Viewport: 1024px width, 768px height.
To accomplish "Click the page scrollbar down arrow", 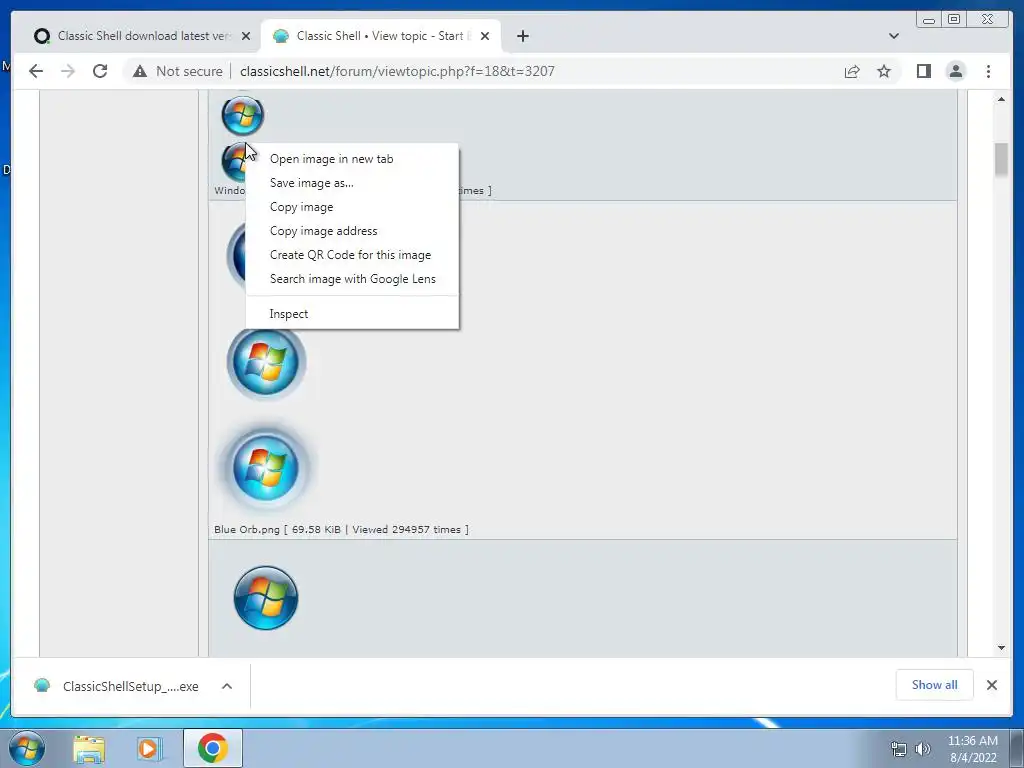I will tap(1001, 648).
